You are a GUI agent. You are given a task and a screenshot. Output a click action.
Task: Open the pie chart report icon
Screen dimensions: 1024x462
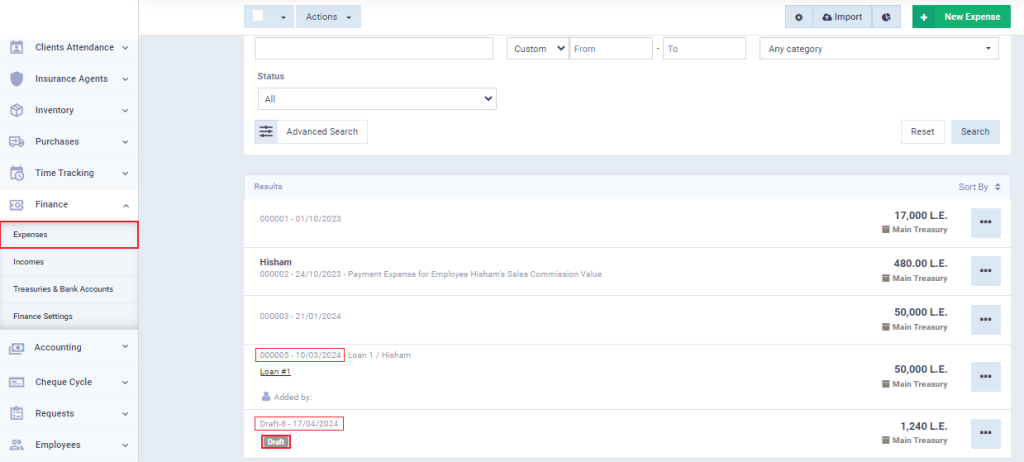[x=886, y=17]
